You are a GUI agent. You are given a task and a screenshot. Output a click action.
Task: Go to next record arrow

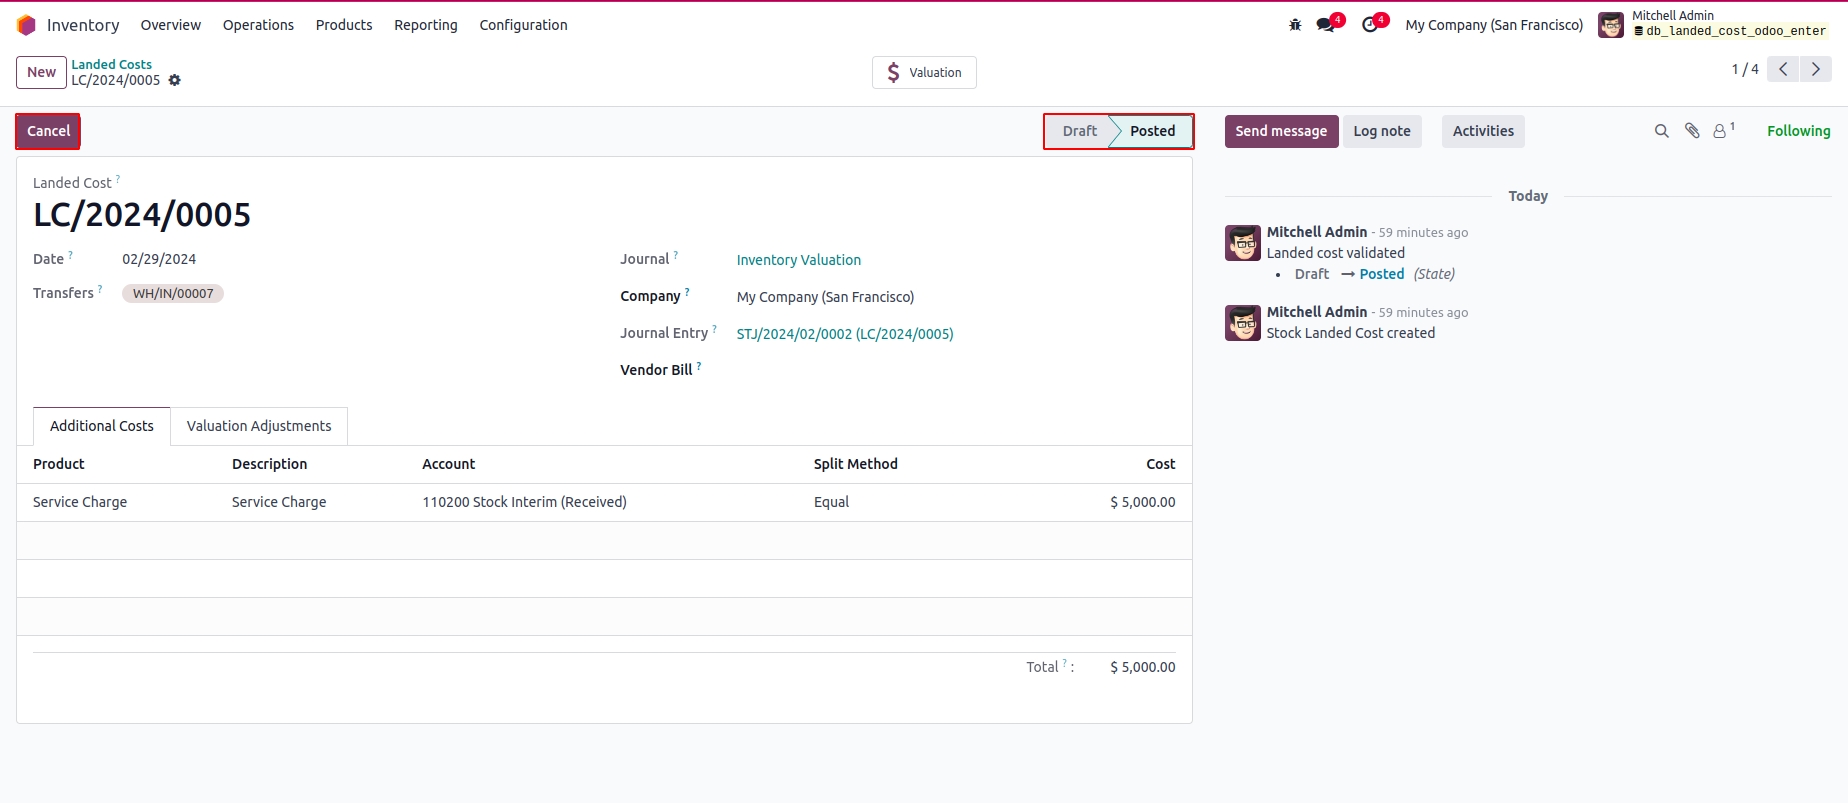click(1816, 69)
